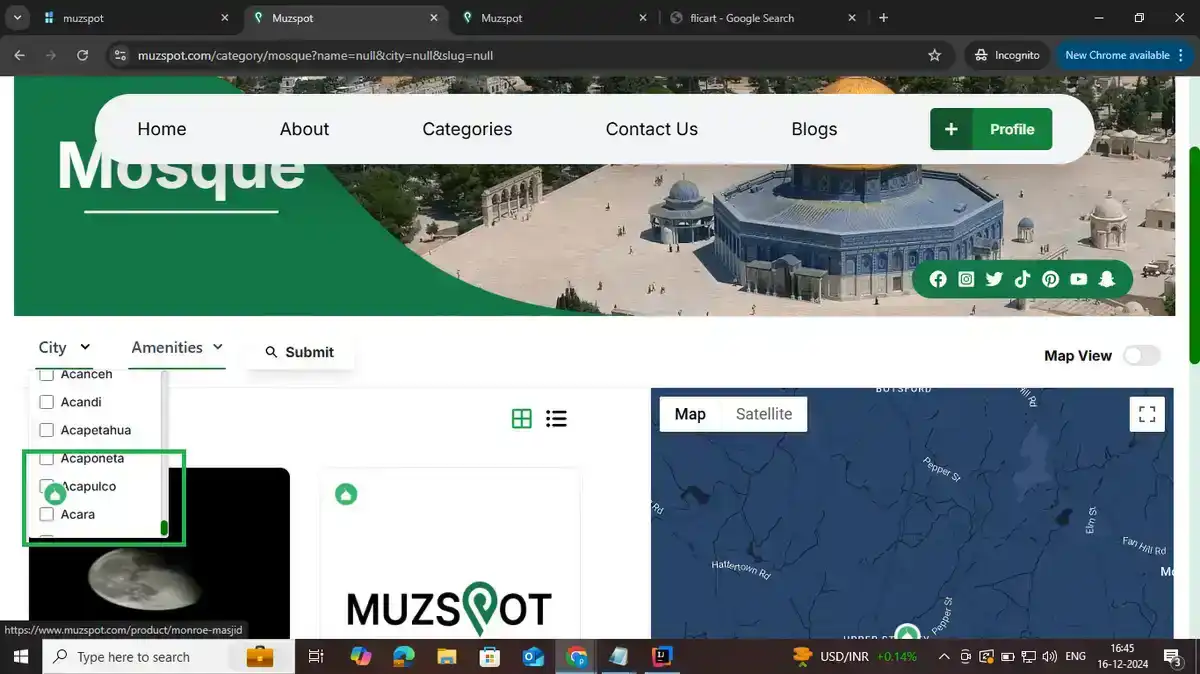
Task: Open the tab search dropdown arrow
Action: [x=17, y=18]
